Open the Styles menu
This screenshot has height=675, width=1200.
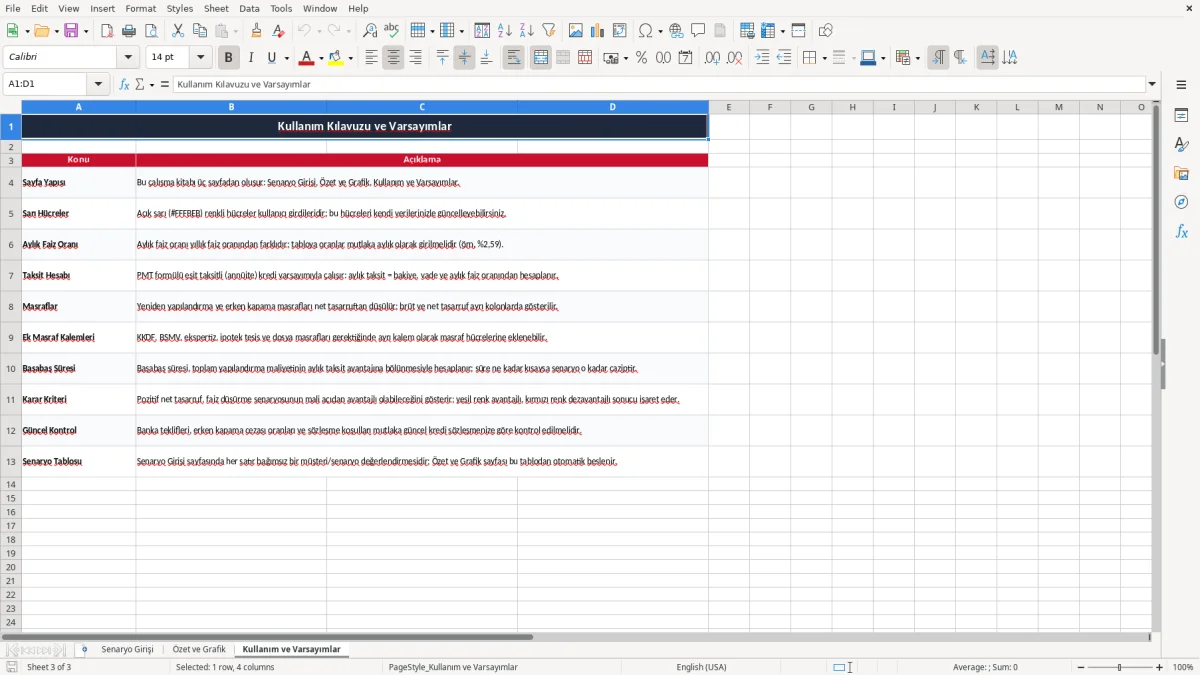pos(180,8)
